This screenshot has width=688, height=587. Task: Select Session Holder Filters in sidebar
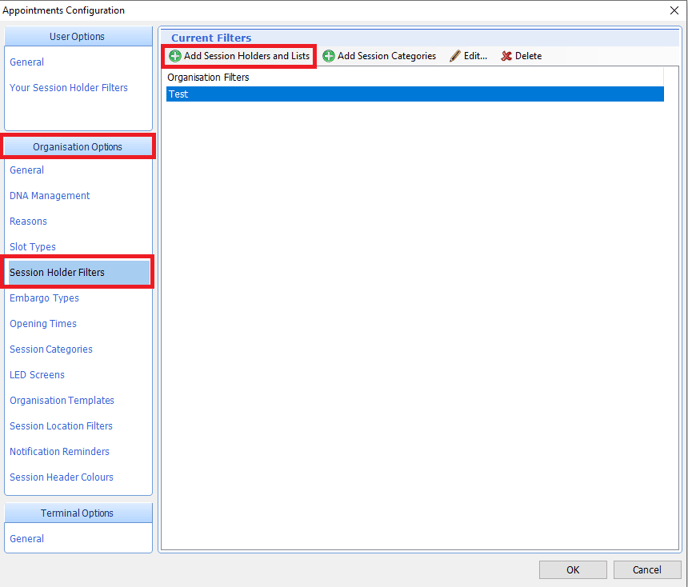coord(57,272)
